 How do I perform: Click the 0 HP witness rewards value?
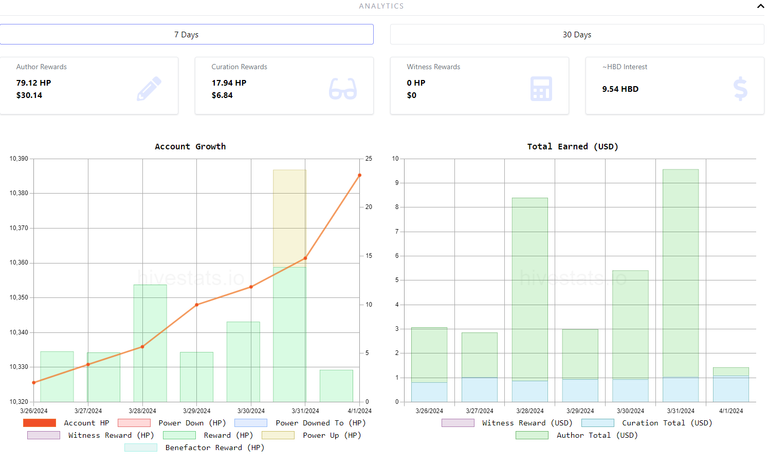(x=416, y=83)
